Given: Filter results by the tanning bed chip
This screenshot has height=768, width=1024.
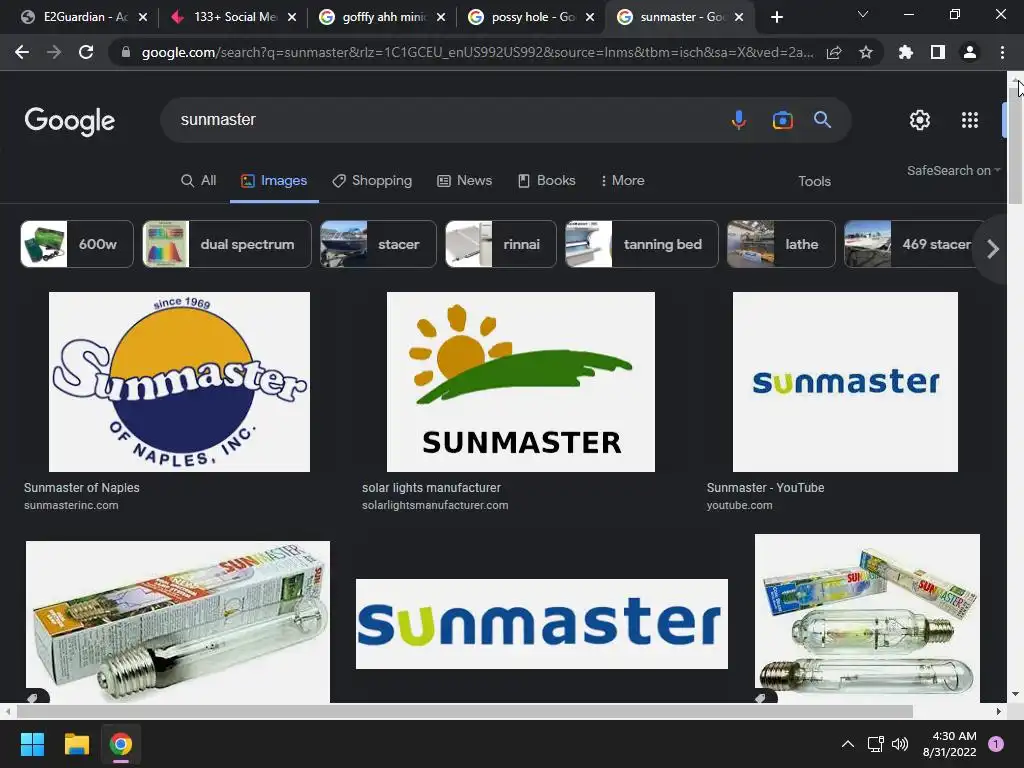Looking at the screenshot, I should 641,244.
